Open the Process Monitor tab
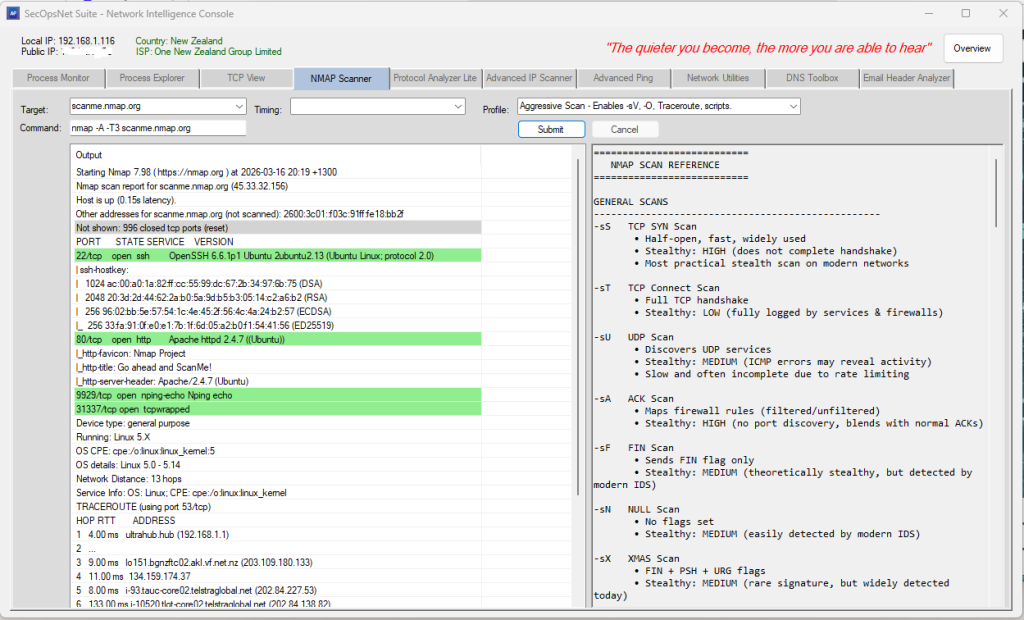Image resolution: width=1024 pixels, height=620 pixels. tap(58, 78)
